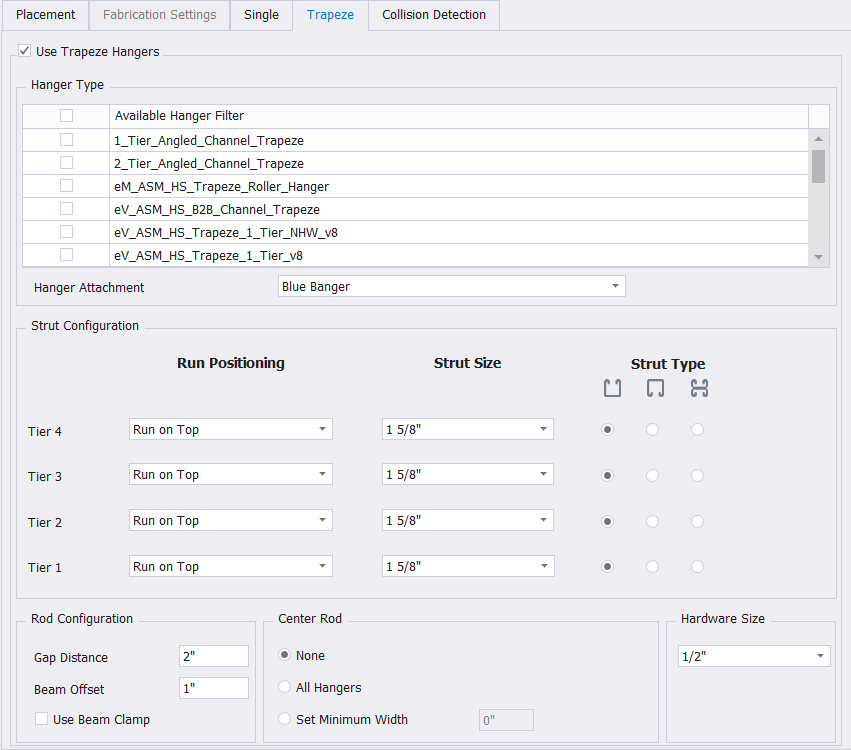Click the Available Hanger Filter header text

point(179,116)
